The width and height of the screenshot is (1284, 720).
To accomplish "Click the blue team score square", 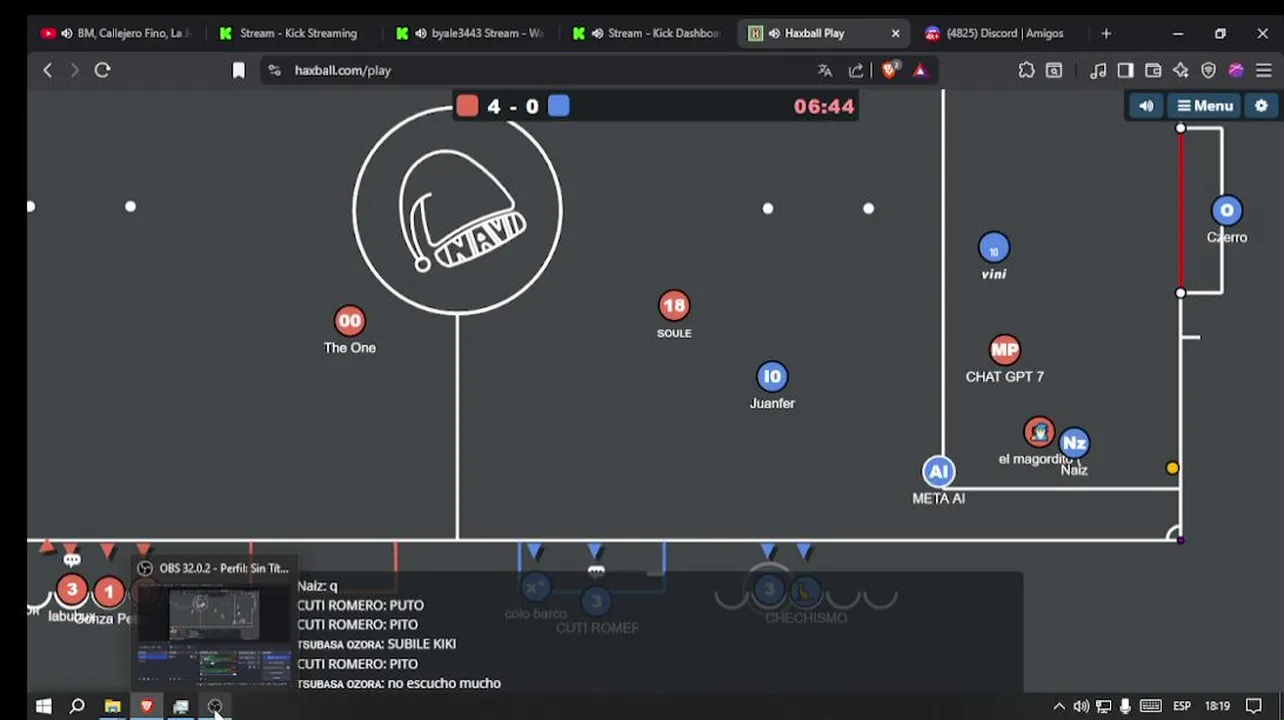I will pyautogui.click(x=559, y=106).
